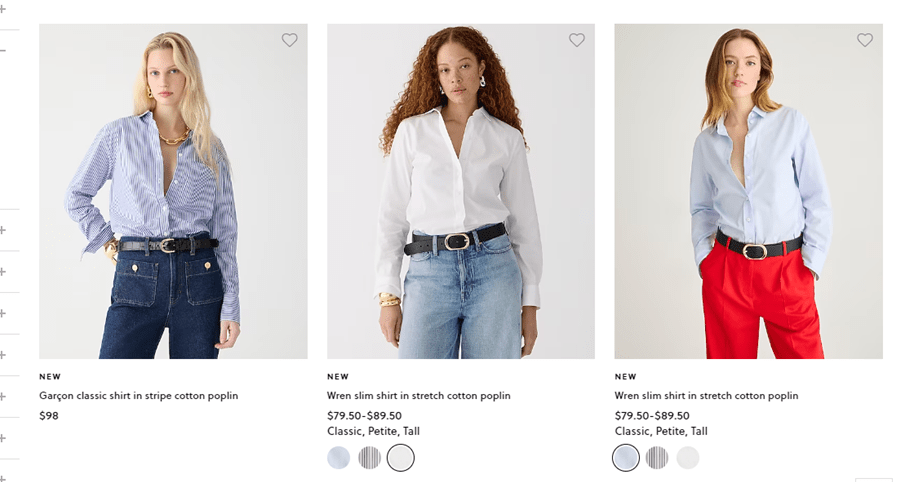Collapse the open filter using minus icon
The image size is (899, 482).
[x=3, y=50]
